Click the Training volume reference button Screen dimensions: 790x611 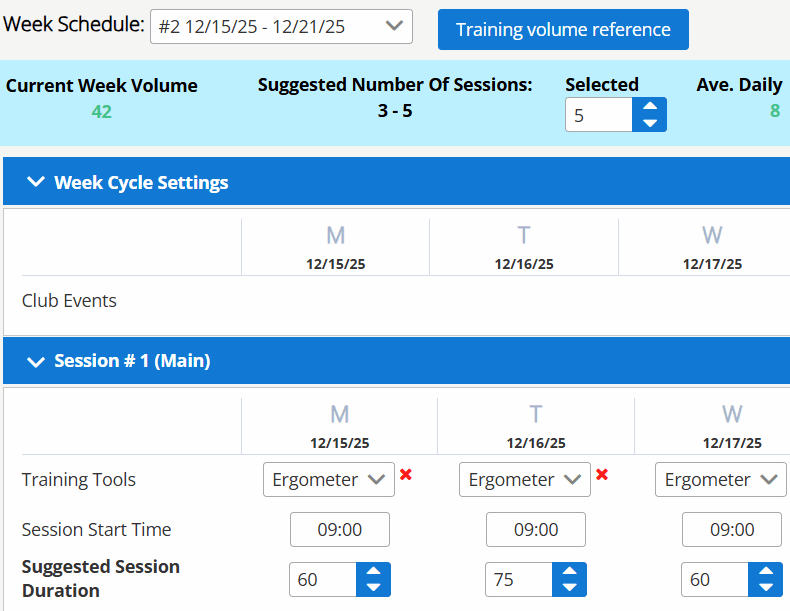click(563, 30)
